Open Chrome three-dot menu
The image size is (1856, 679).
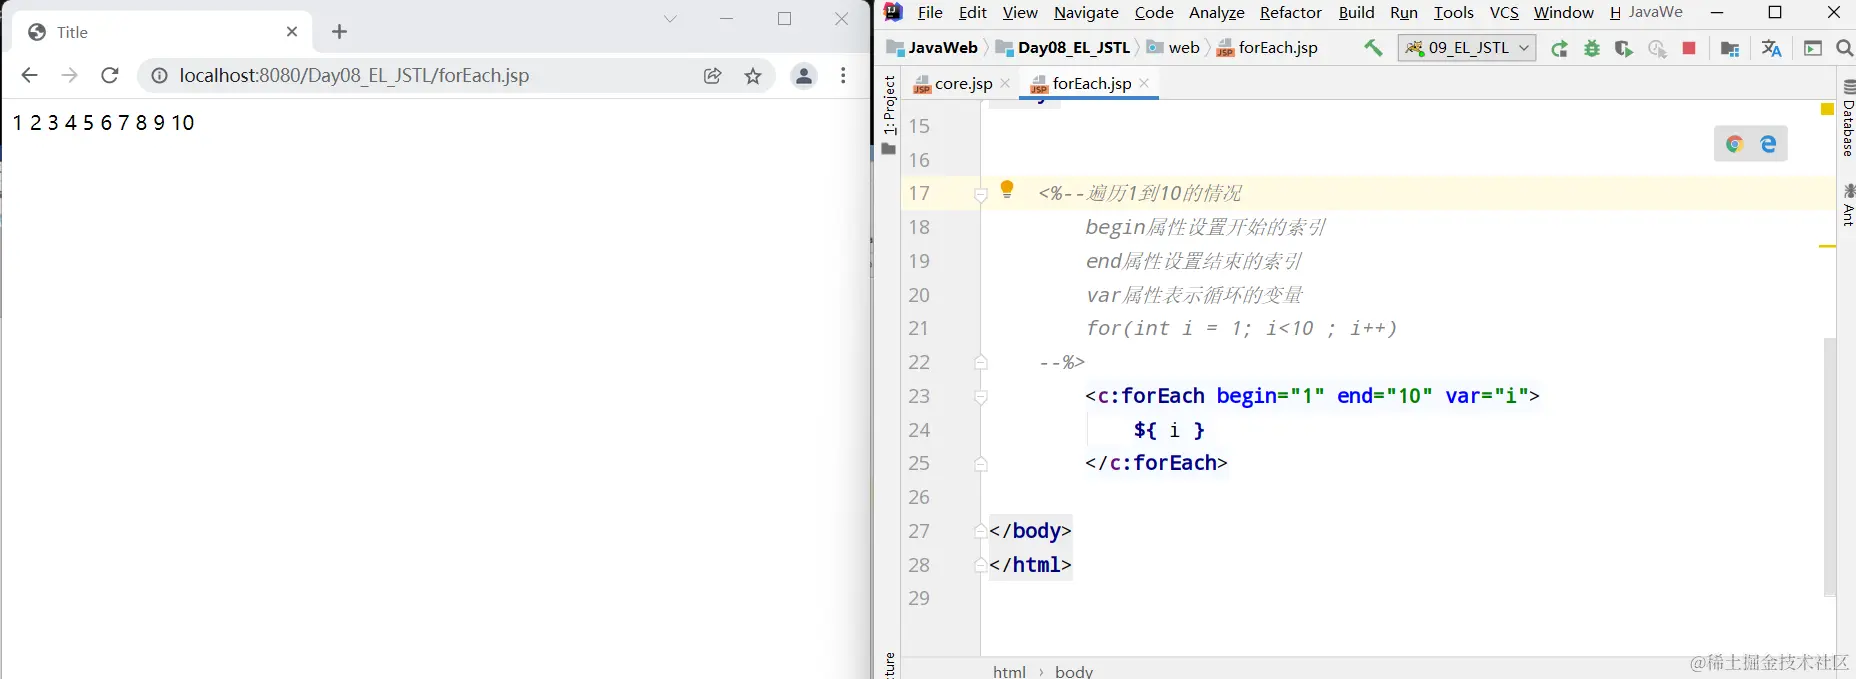point(843,75)
